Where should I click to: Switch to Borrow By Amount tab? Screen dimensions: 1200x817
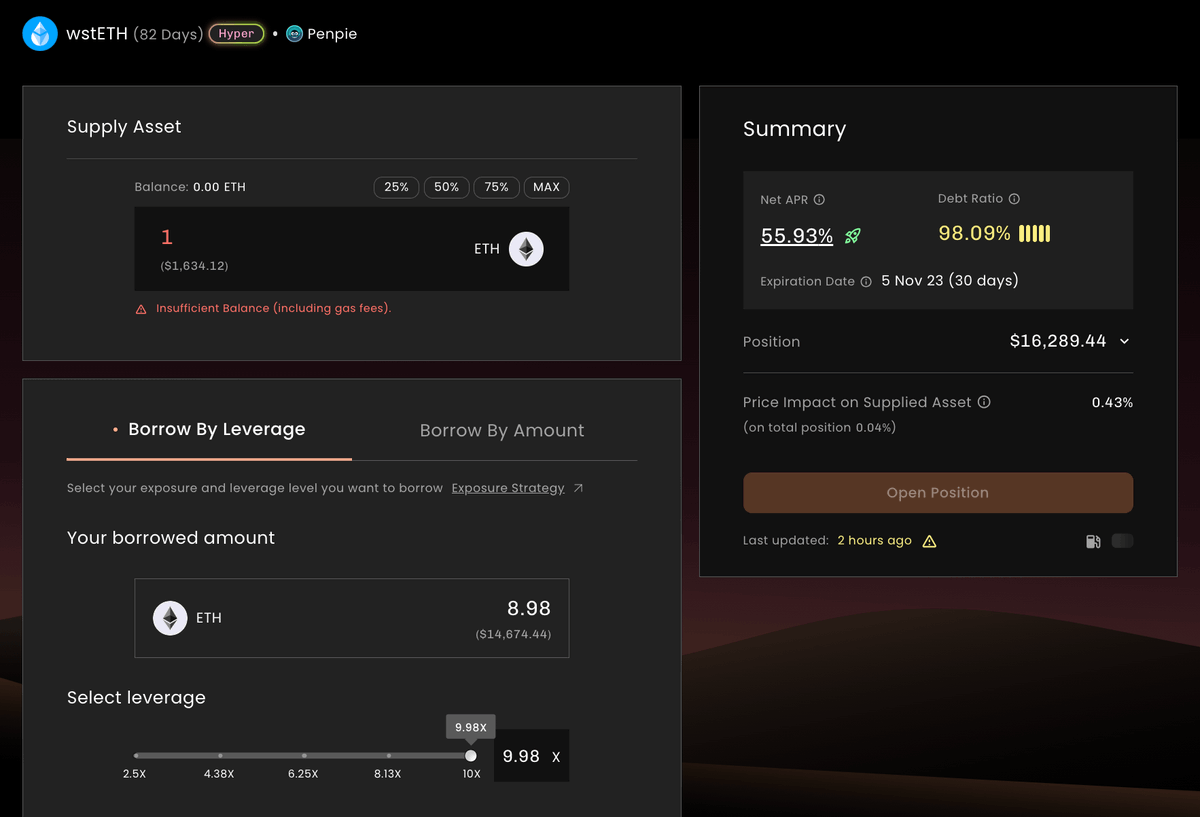pyautogui.click(x=502, y=430)
